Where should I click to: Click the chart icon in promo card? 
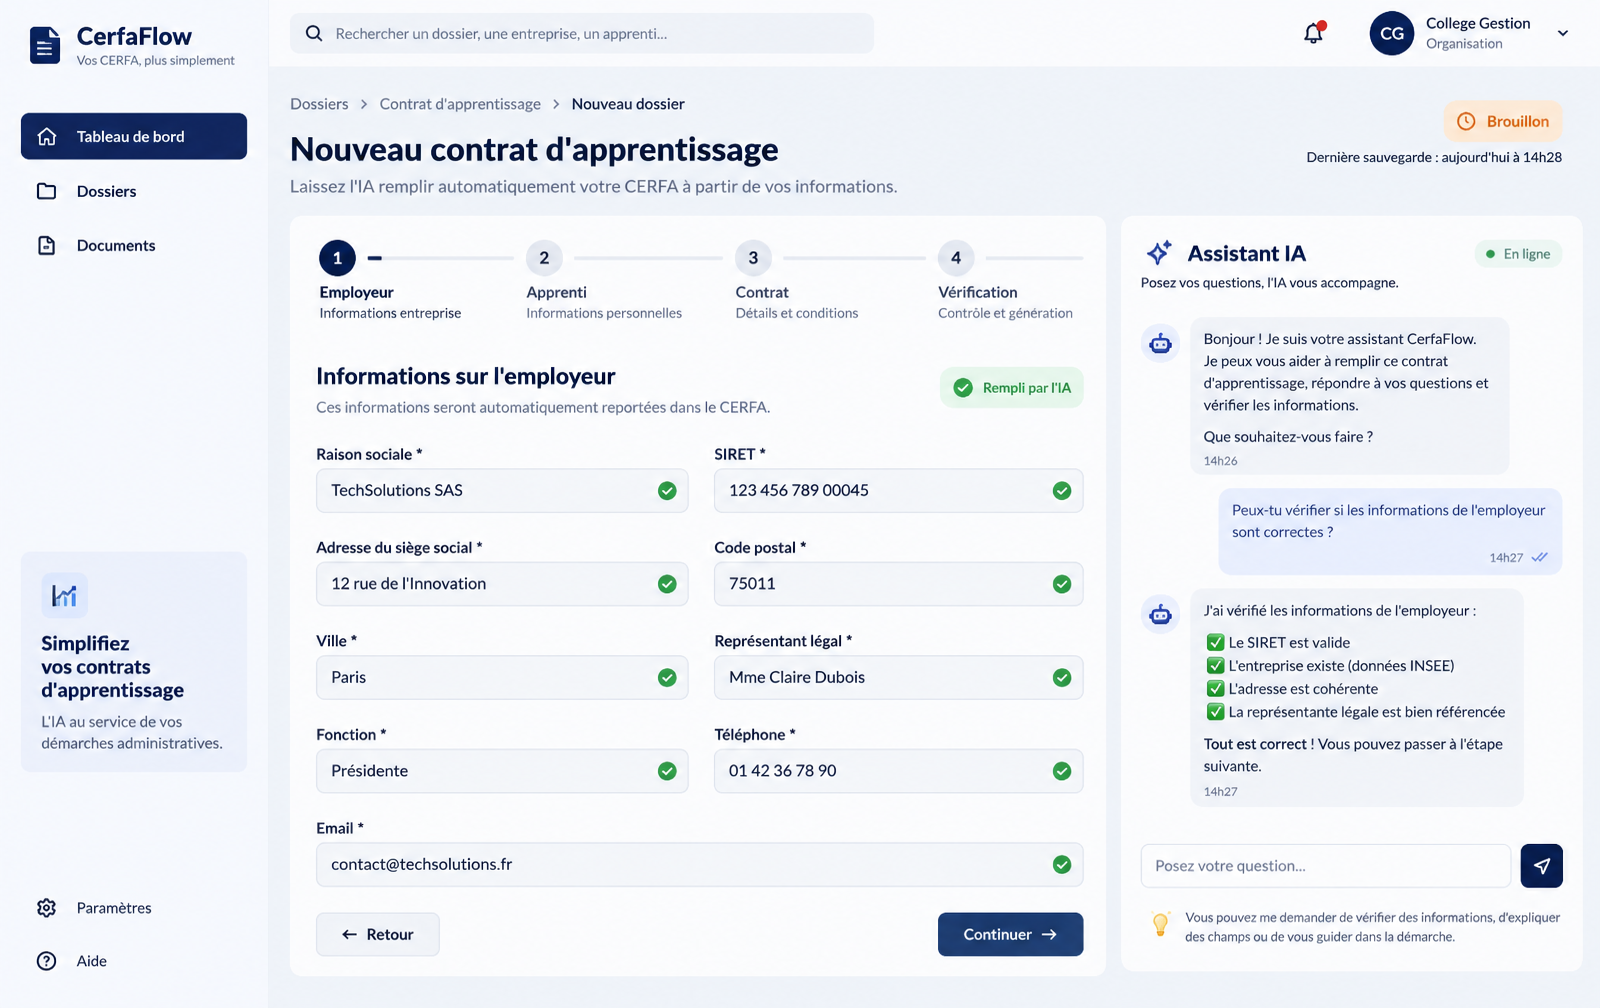tap(65, 596)
